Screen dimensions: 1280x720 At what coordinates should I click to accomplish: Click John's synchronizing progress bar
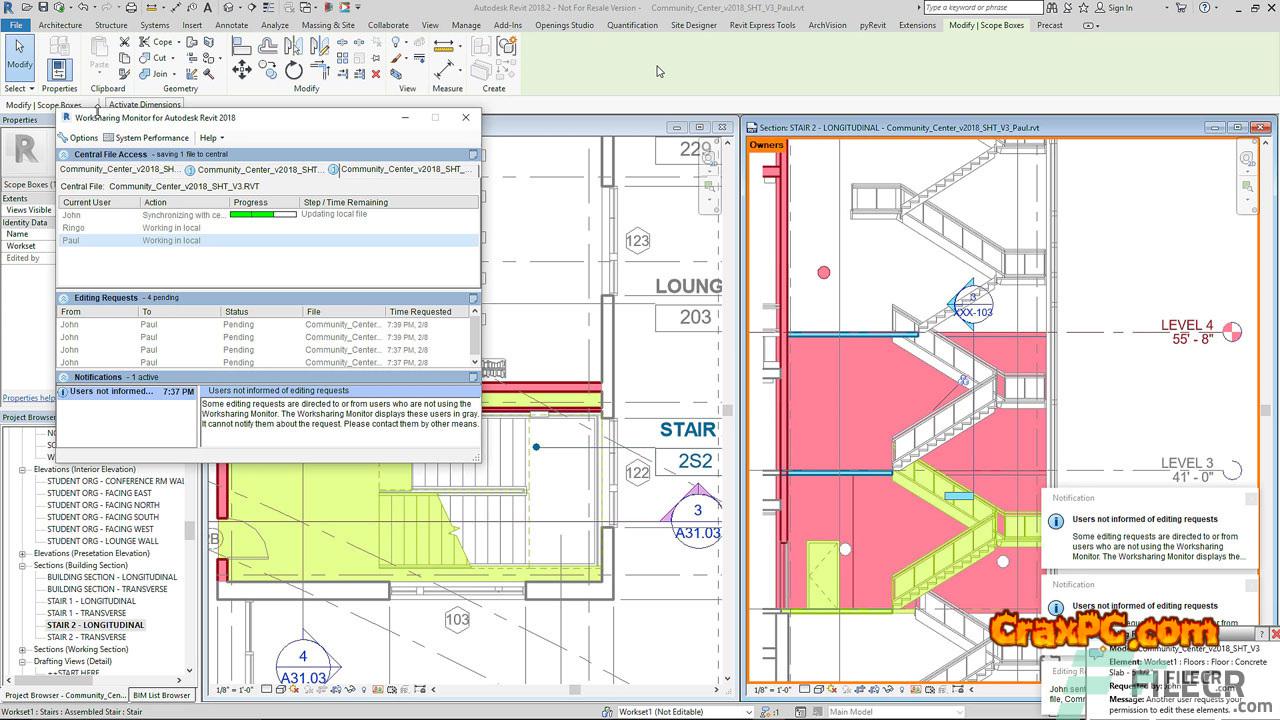[x=263, y=215]
